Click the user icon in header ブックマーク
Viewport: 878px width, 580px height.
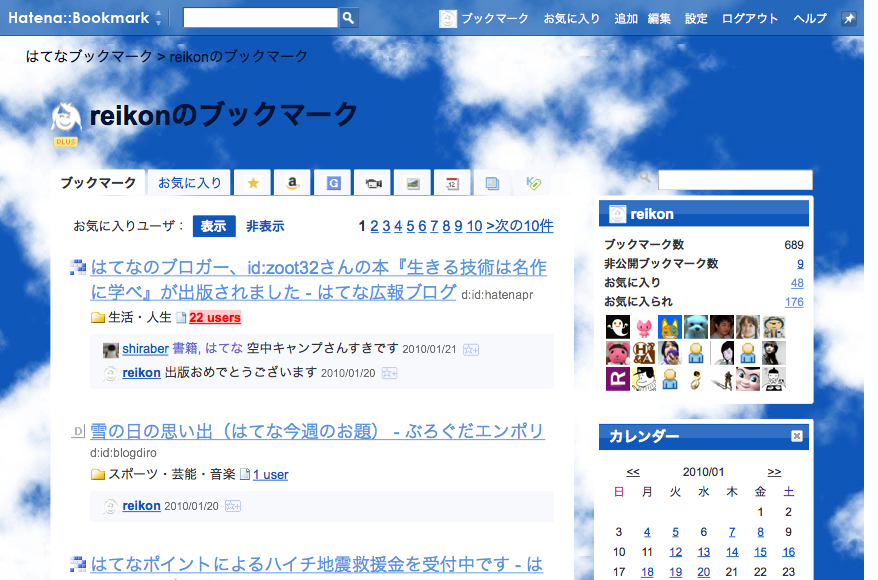(x=447, y=19)
